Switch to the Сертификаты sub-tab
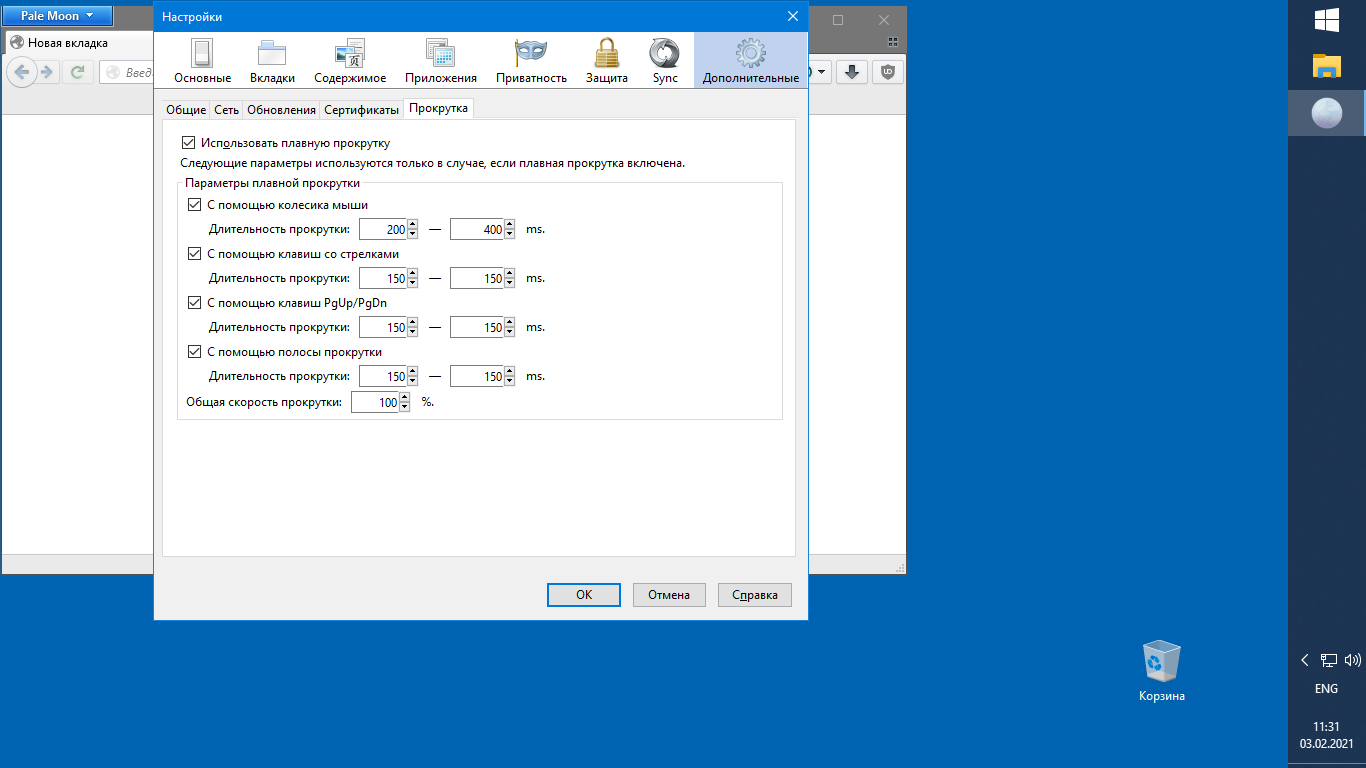 click(x=361, y=110)
